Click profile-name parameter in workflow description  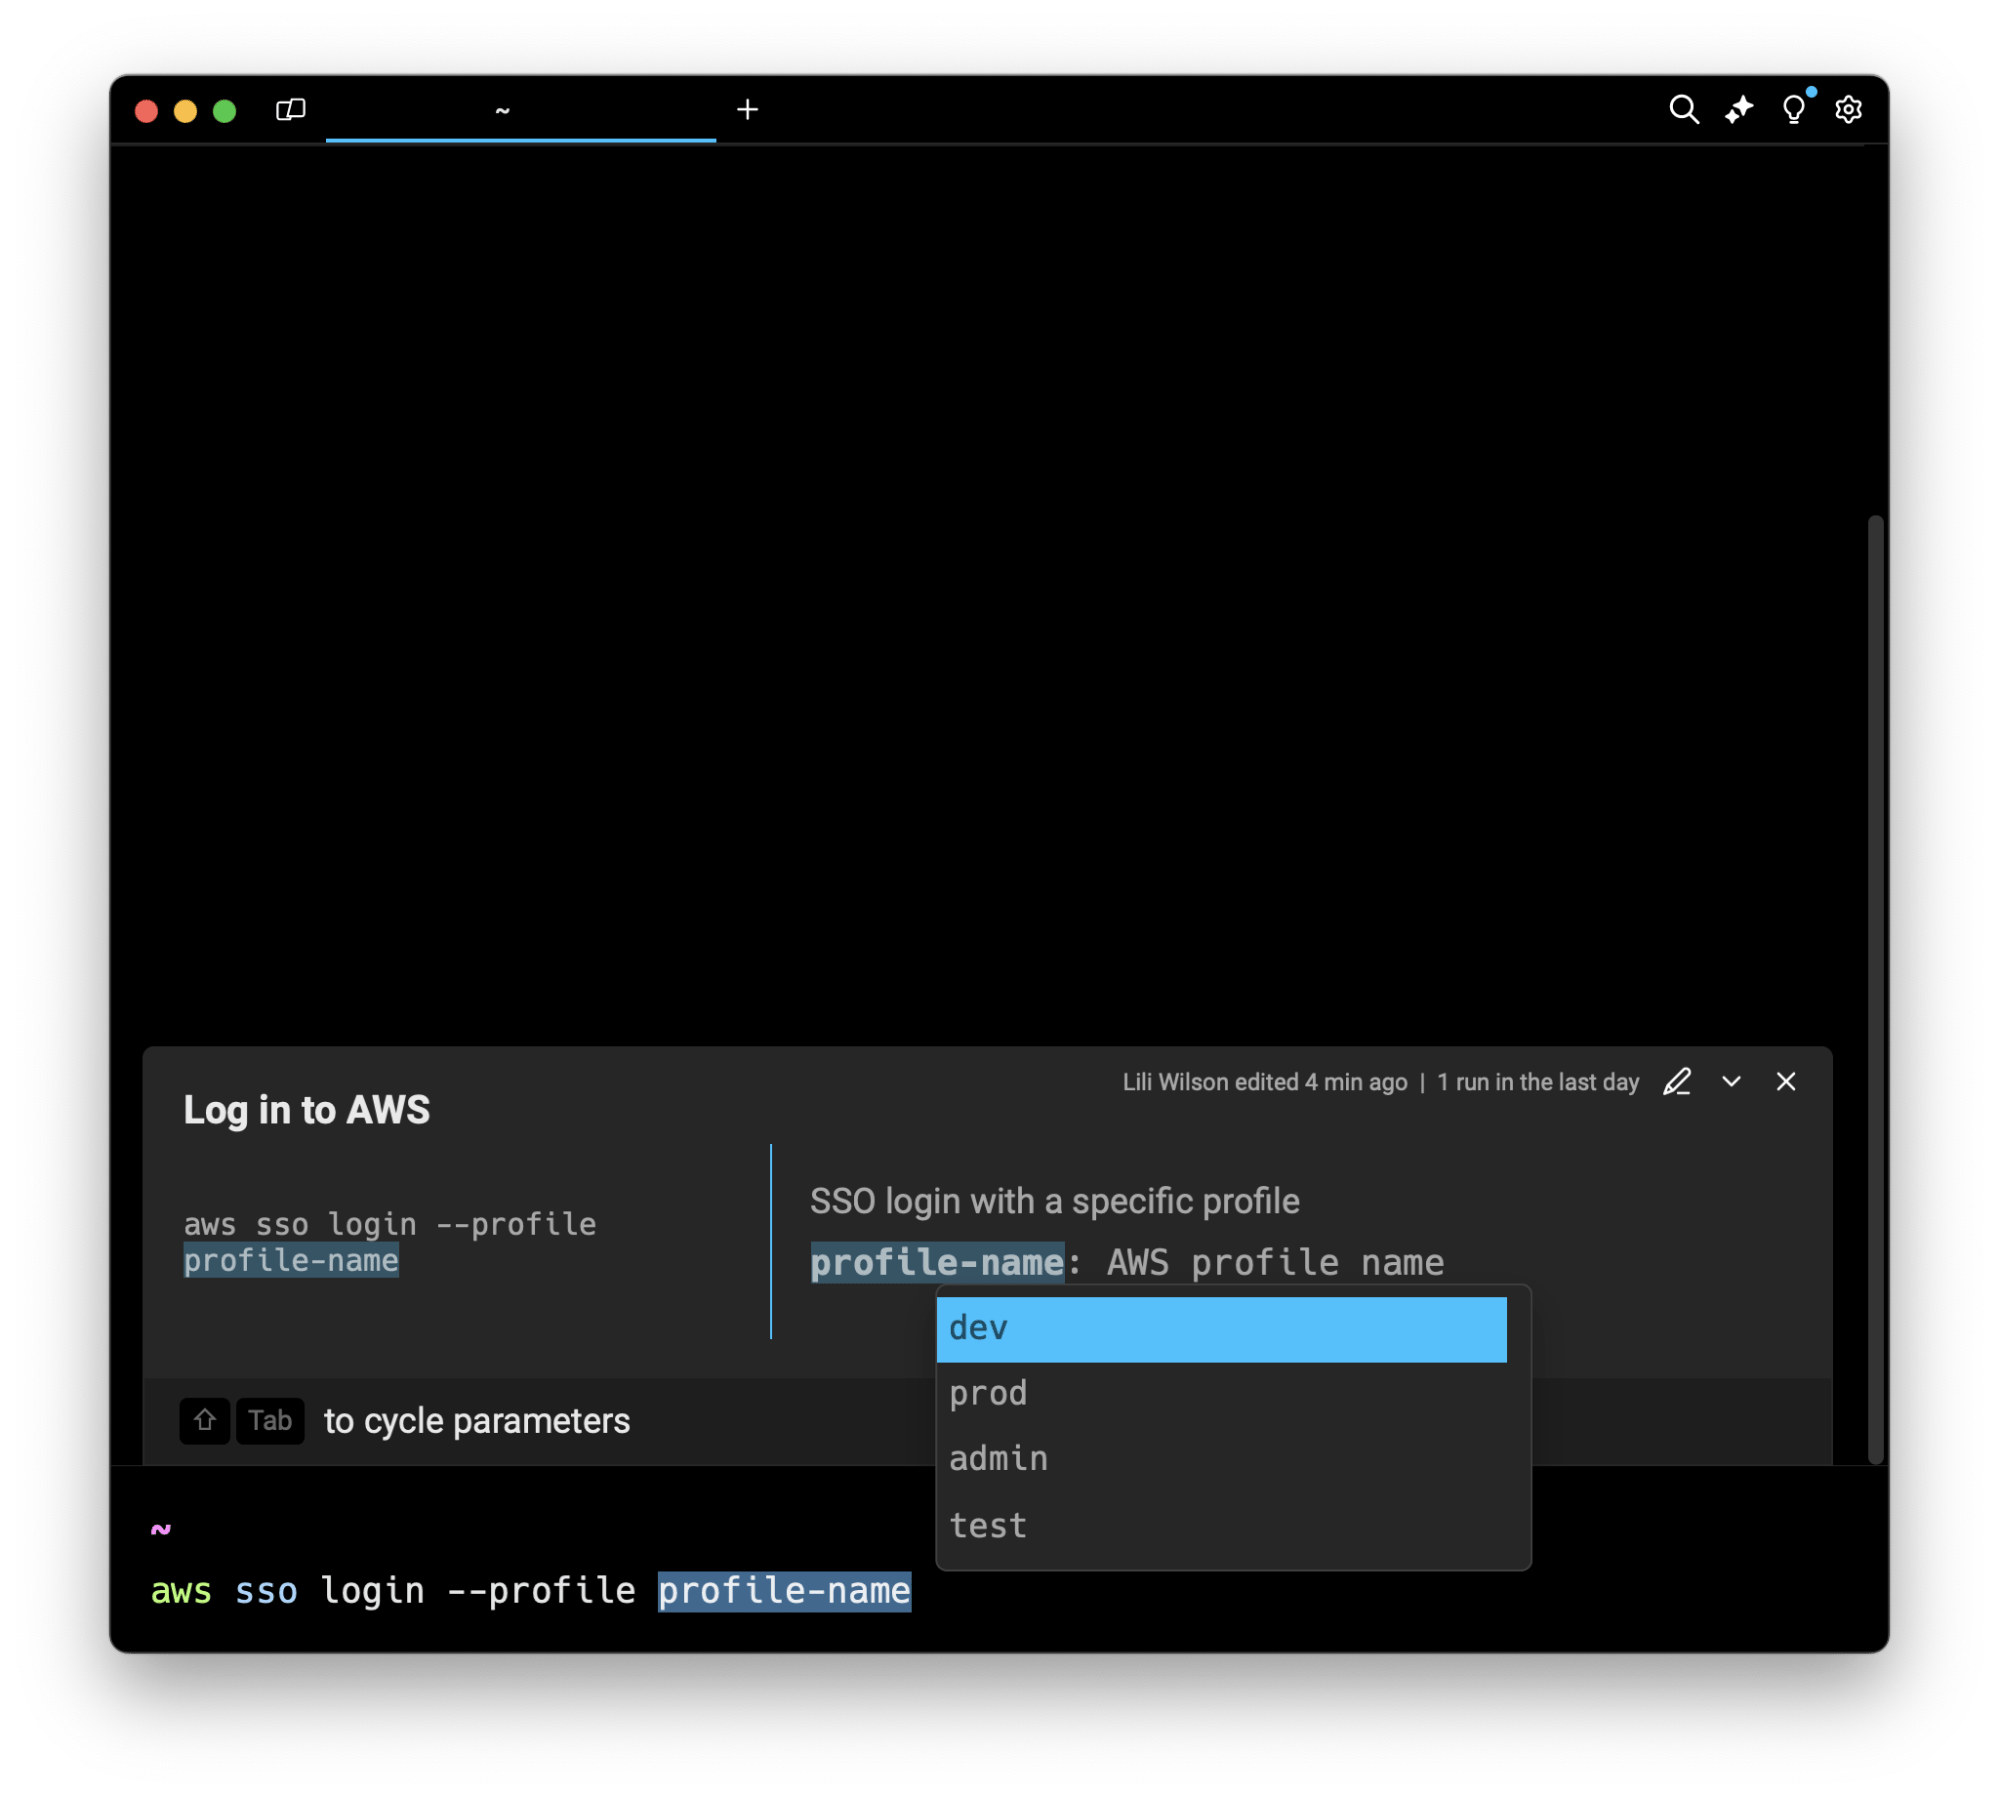click(x=937, y=1263)
